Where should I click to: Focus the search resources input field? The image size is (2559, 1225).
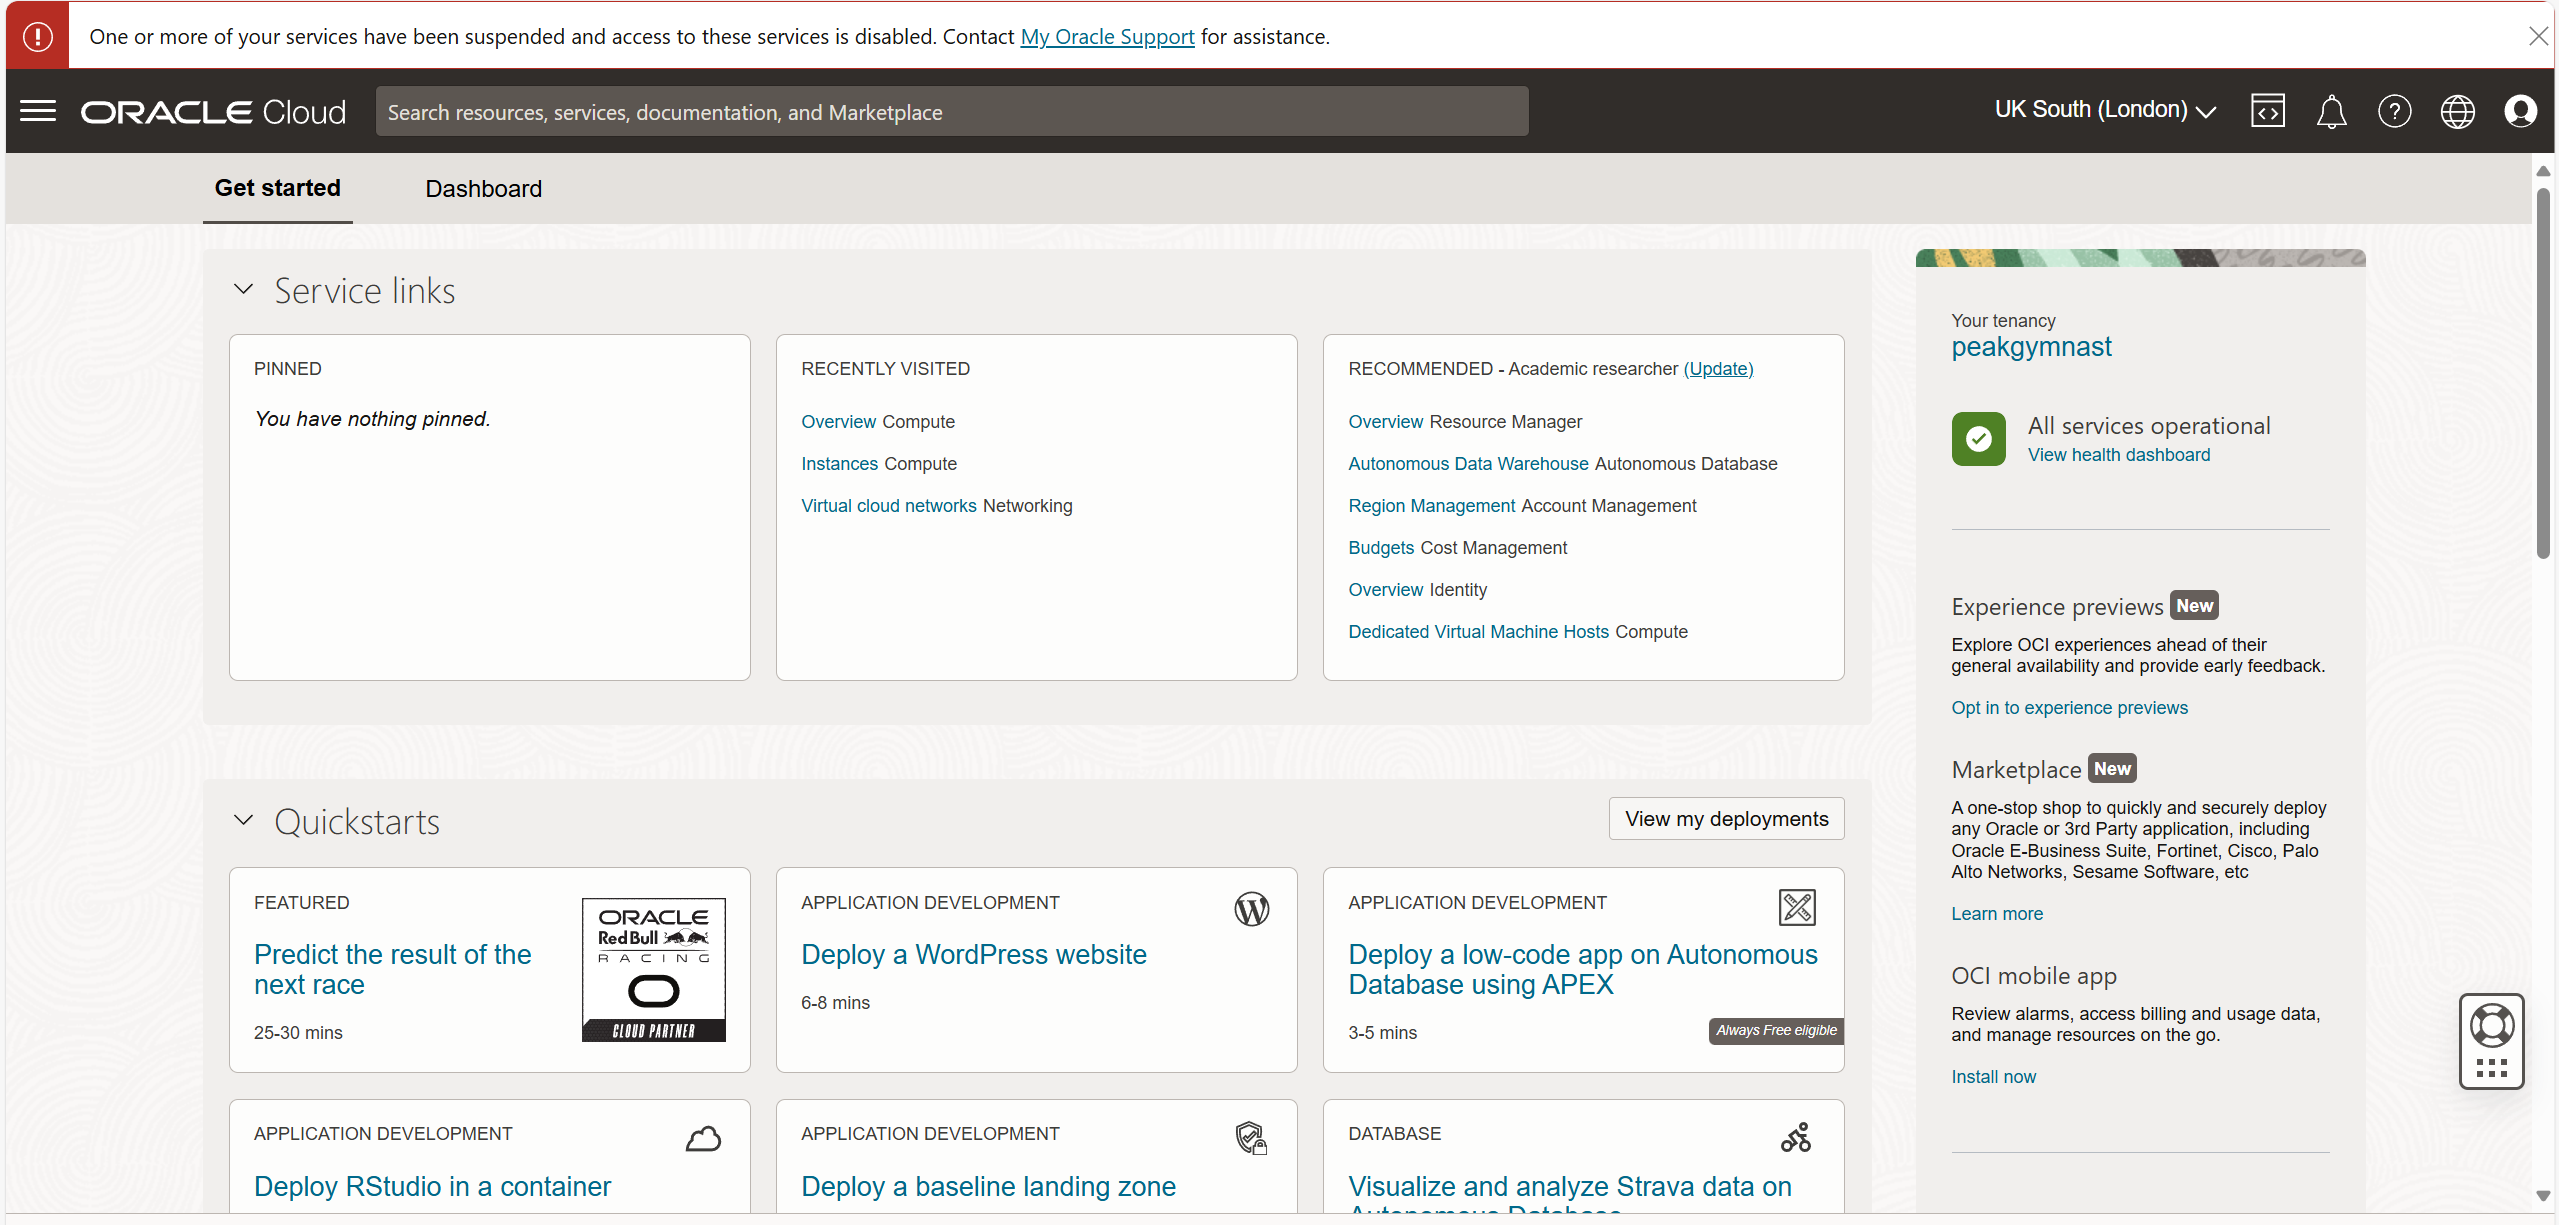[x=952, y=111]
